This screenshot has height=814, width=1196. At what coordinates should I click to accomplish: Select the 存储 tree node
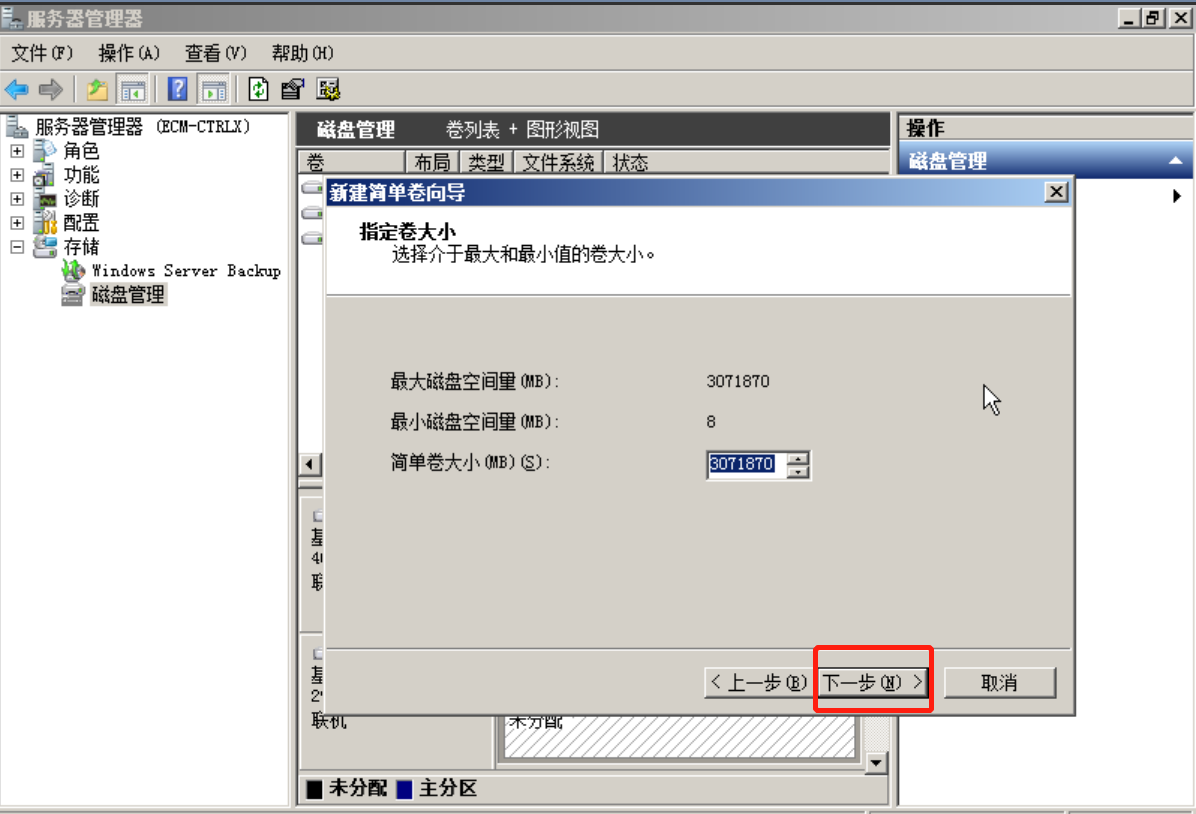tap(81, 246)
